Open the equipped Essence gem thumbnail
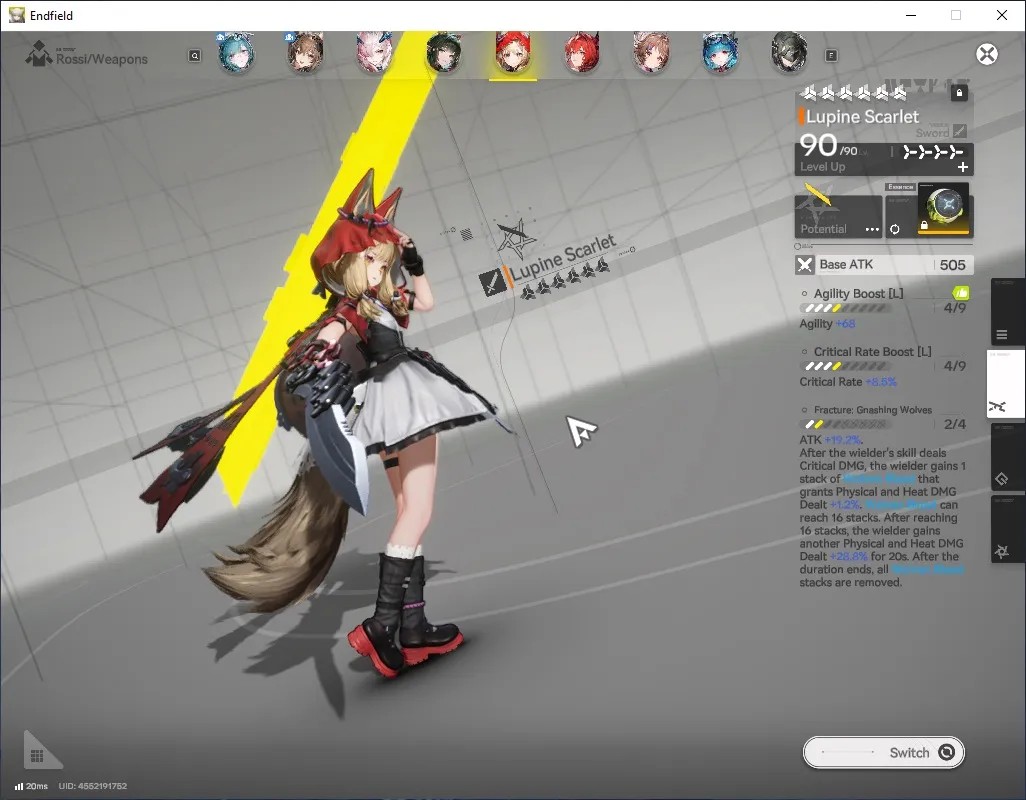 (x=943, y=208)
